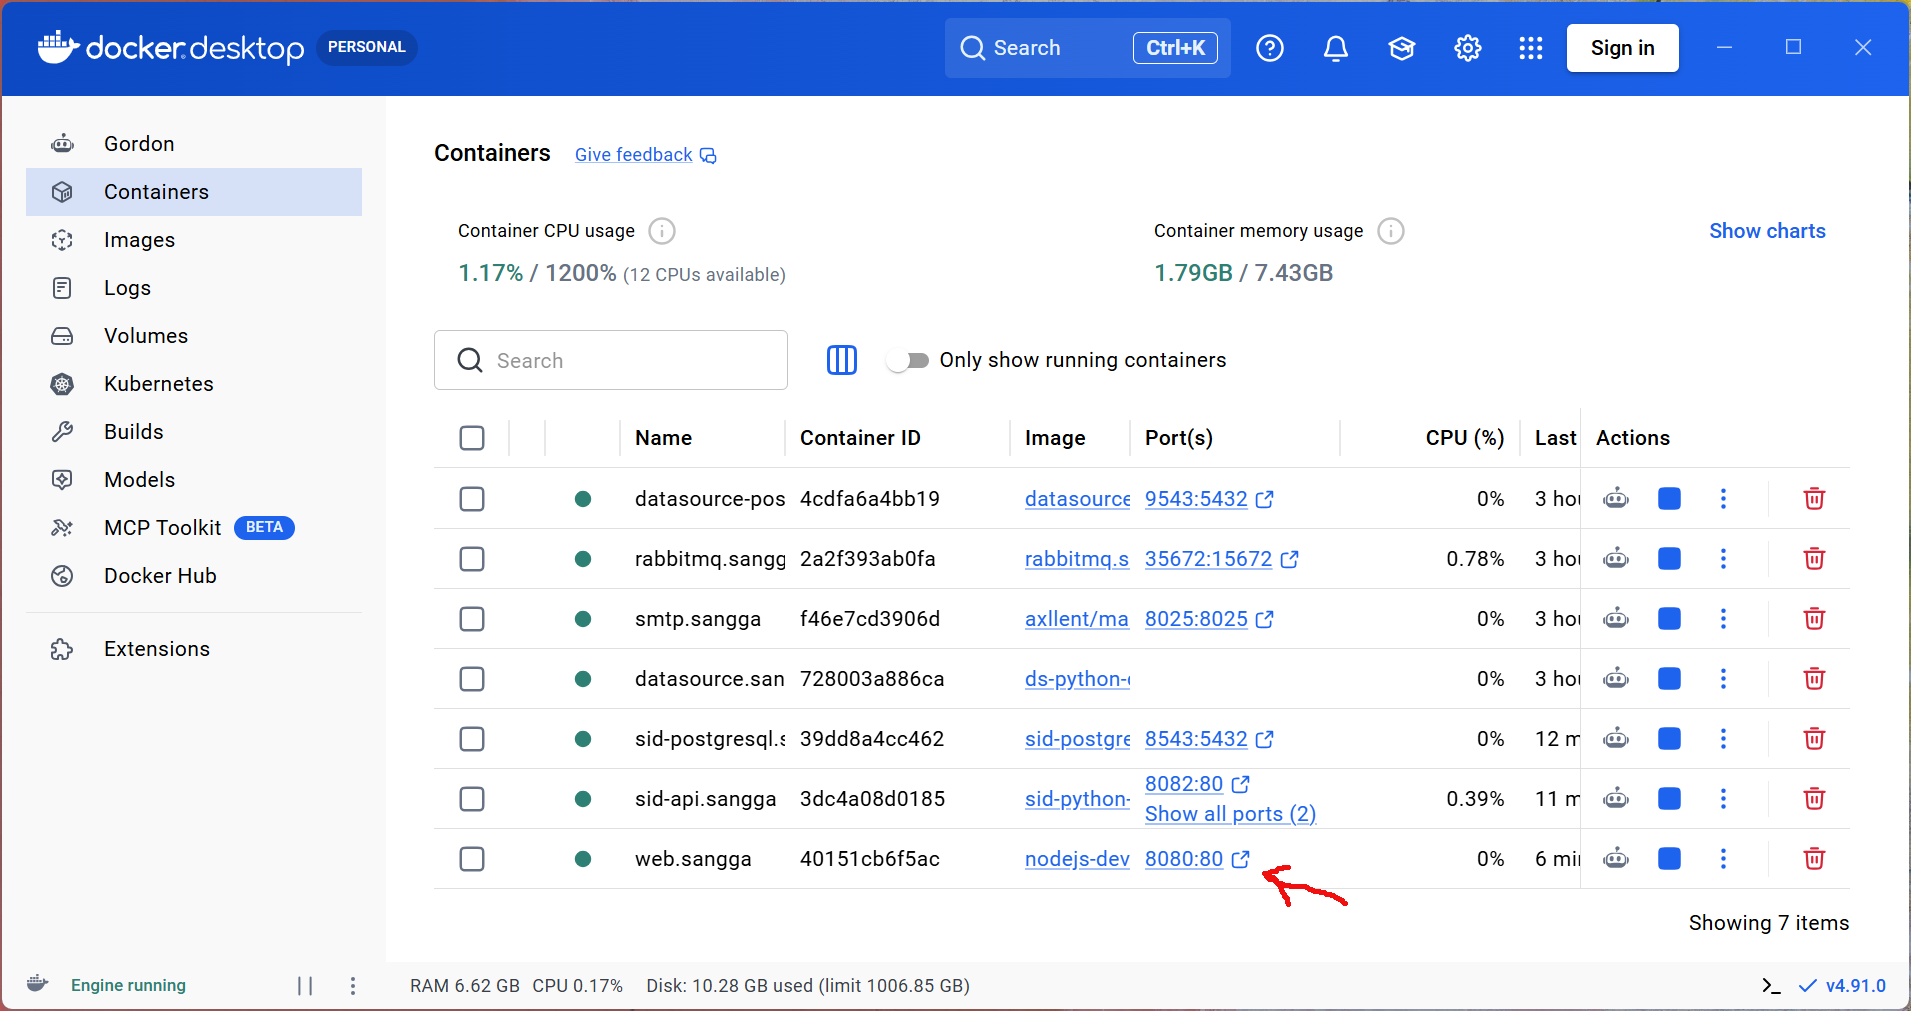Click the CPU usage info icon
This screenshot has height=1011, width=1911.
point(662,231)
